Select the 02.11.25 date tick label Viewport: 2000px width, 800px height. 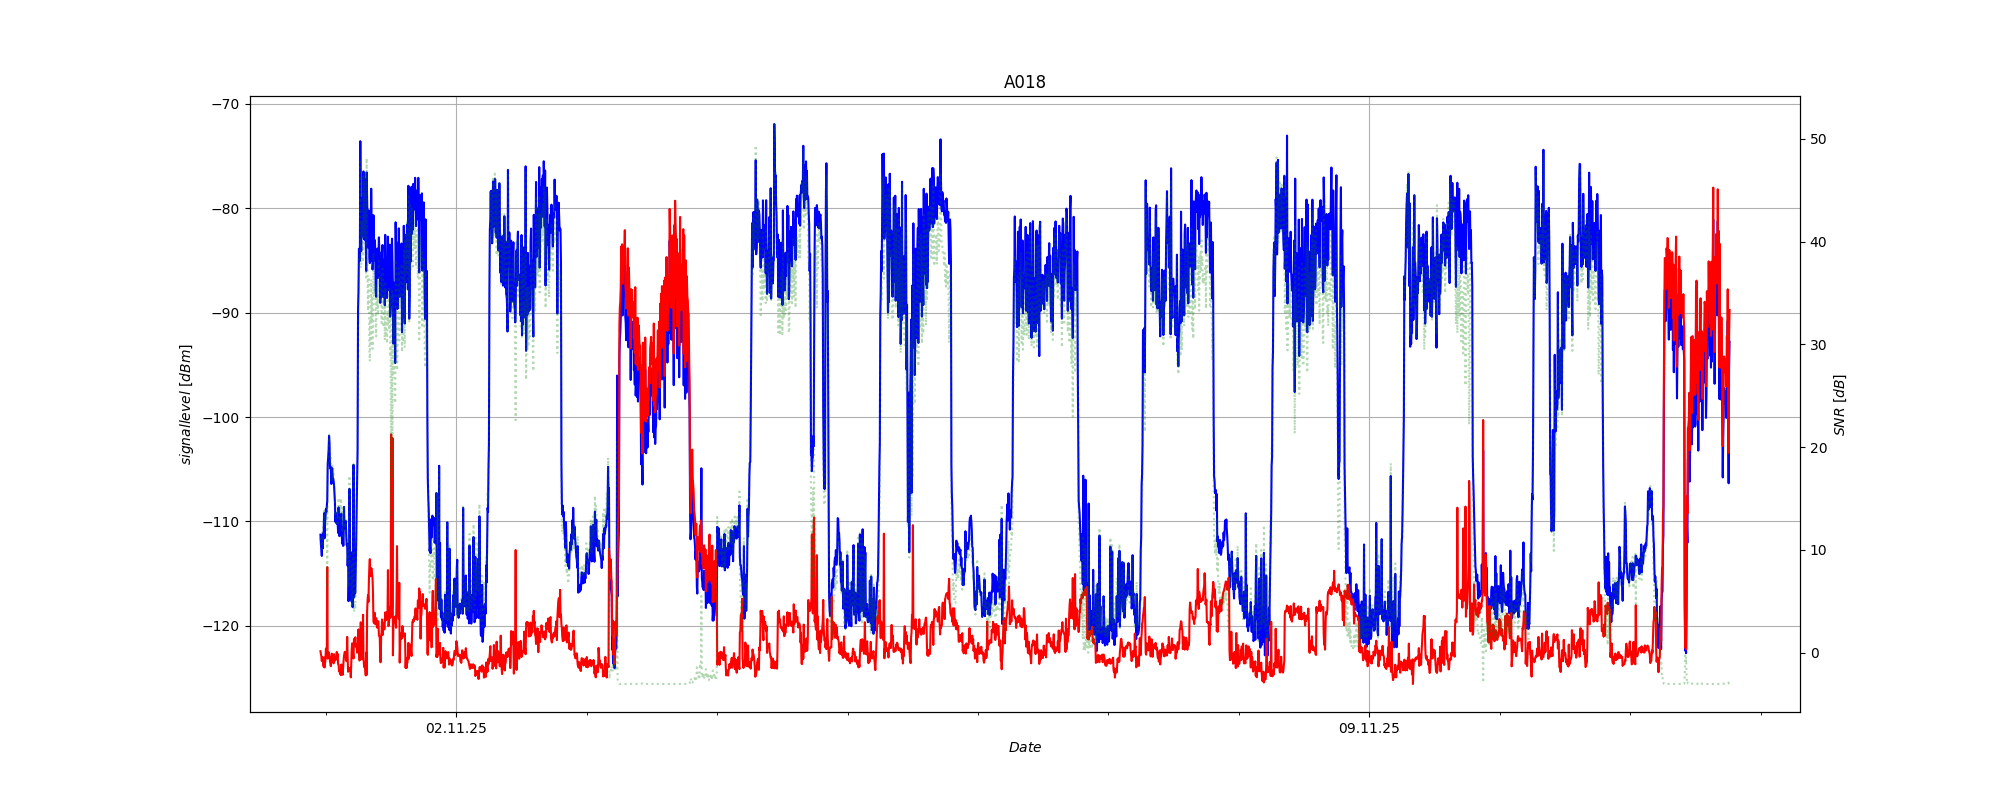pos(456,729)
